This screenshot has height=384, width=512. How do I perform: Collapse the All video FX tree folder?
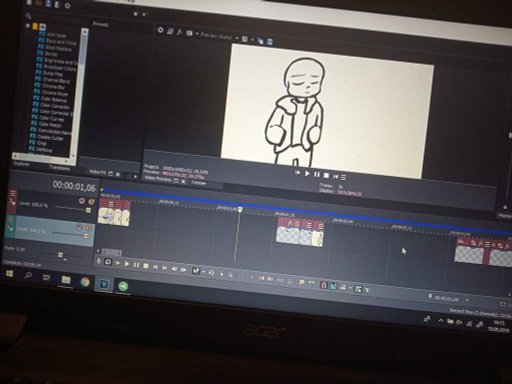coord(28,26)
